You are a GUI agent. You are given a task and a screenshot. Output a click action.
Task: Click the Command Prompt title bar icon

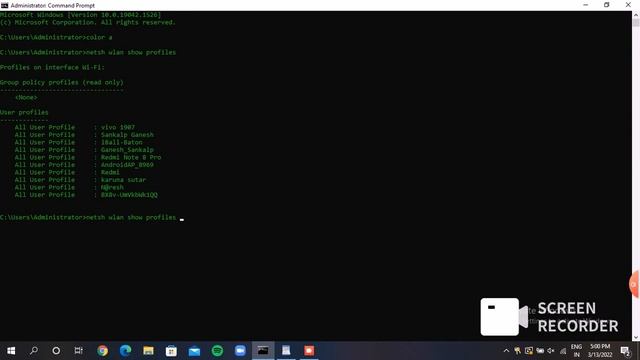(x=4, y=5)
